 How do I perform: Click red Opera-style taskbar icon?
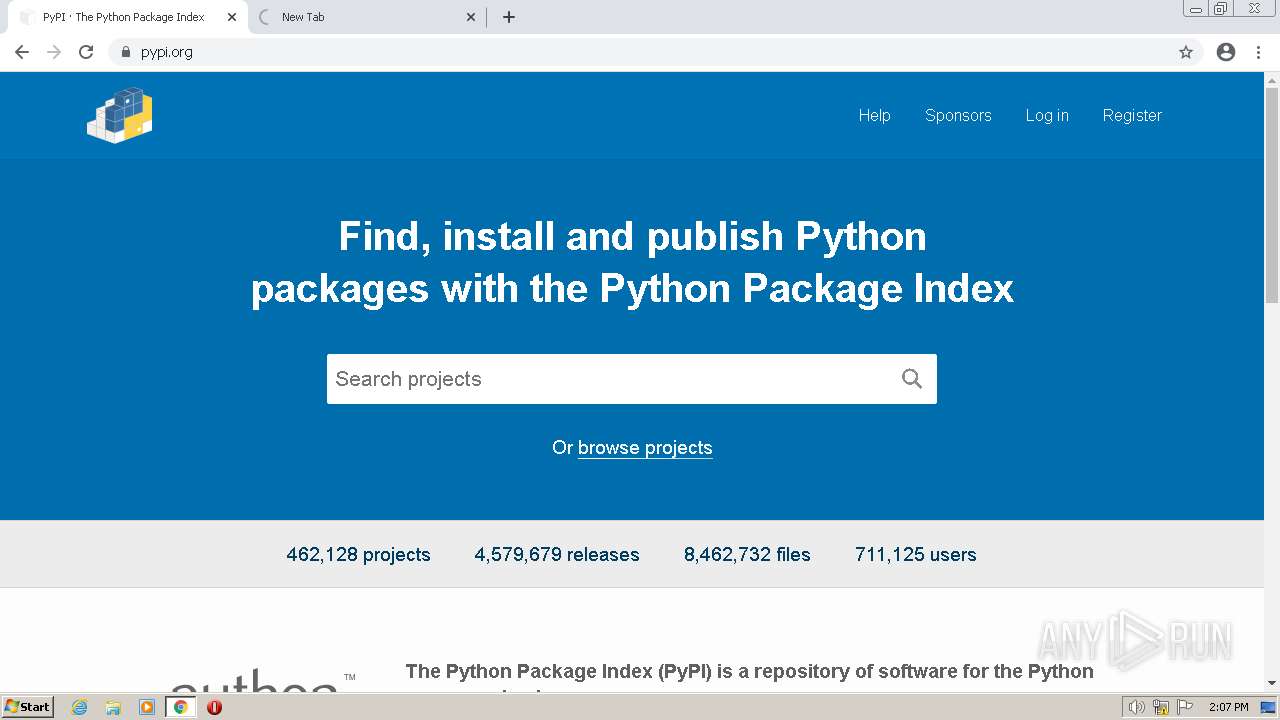(x=214, y=707)
